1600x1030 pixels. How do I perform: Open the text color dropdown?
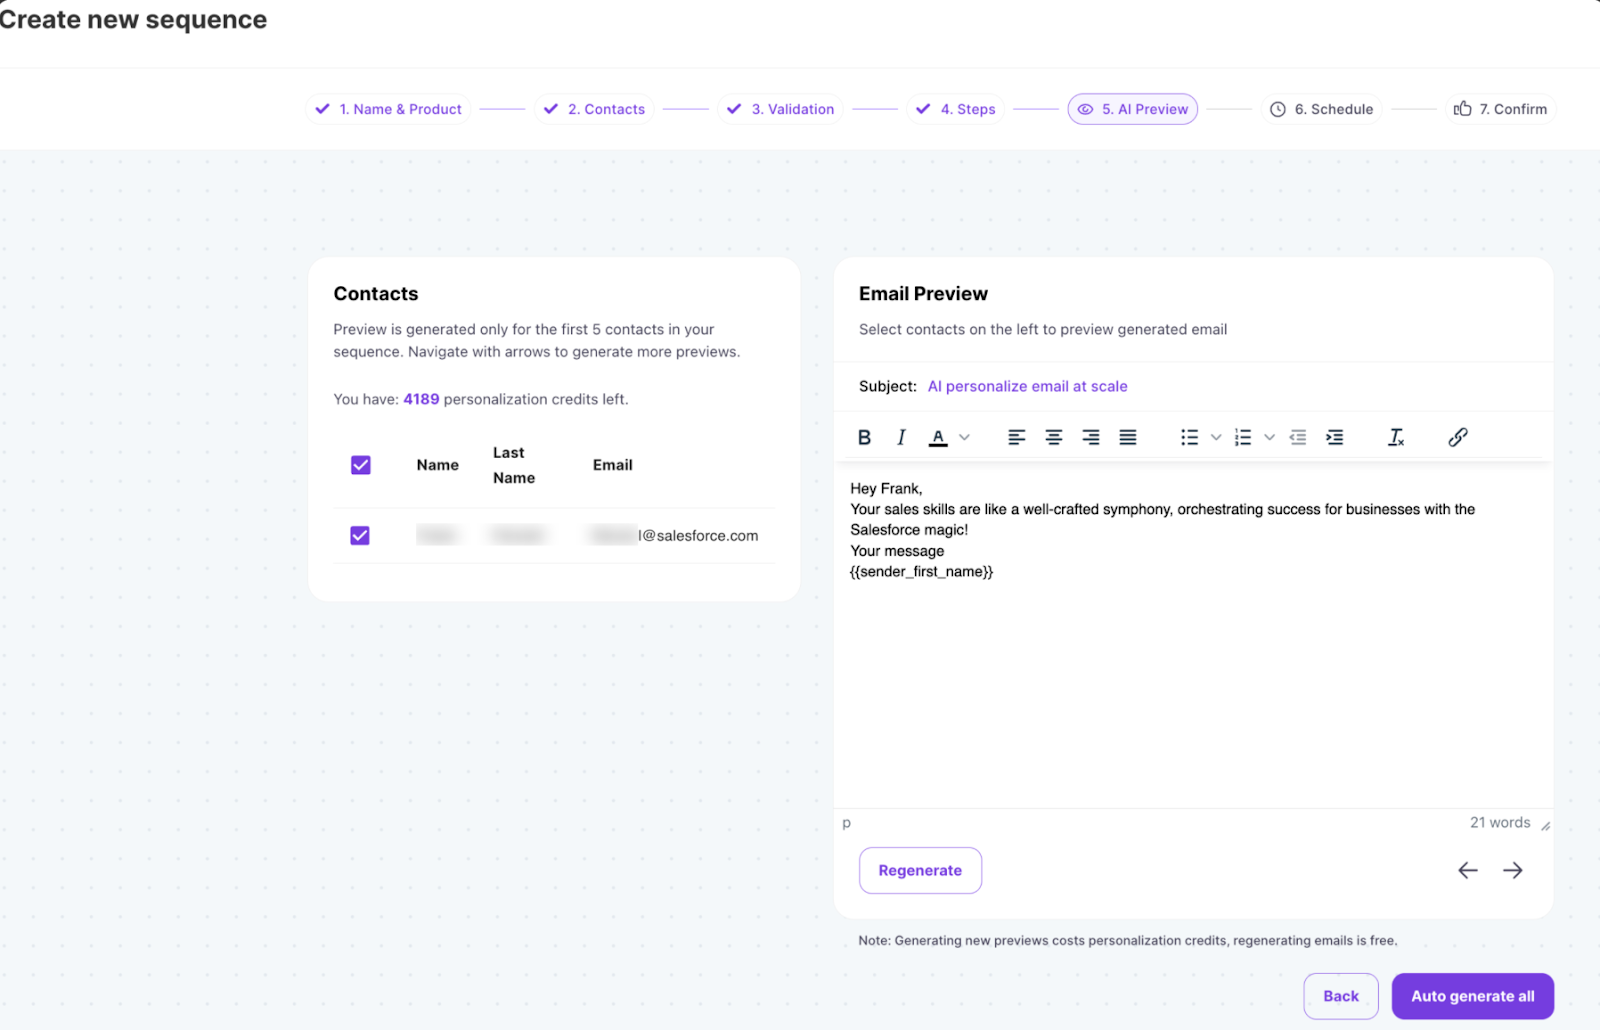click(963, 437)
